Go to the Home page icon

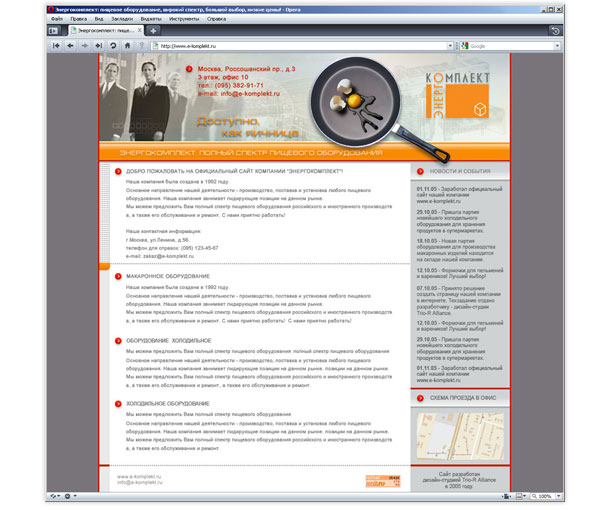click(x=127, y=46)
